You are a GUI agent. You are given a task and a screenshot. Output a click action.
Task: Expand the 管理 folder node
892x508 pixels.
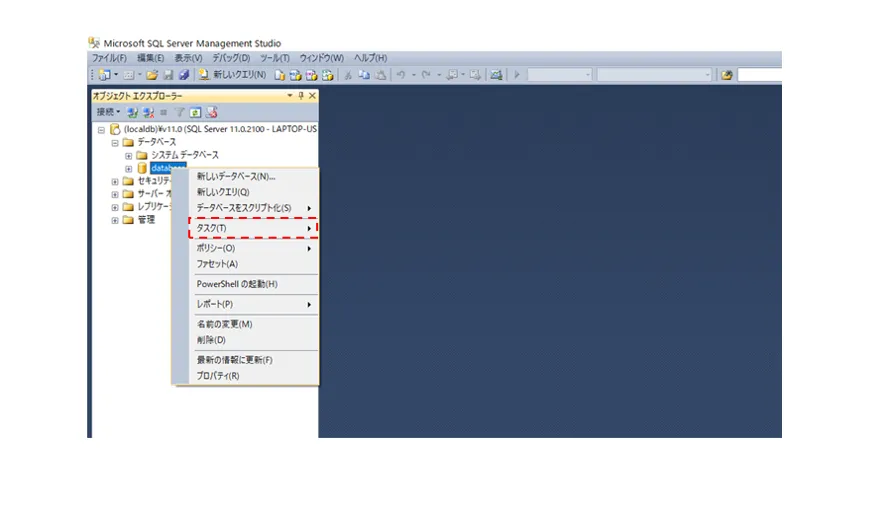[115, 220]
